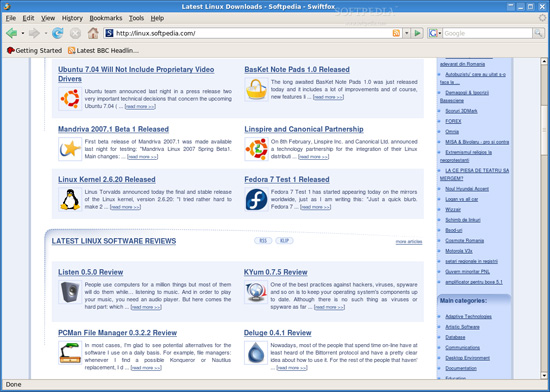This screenshot has width=550, height=392.
Task: Click the Fedora logo icon
Action: (x=256, y=199)
